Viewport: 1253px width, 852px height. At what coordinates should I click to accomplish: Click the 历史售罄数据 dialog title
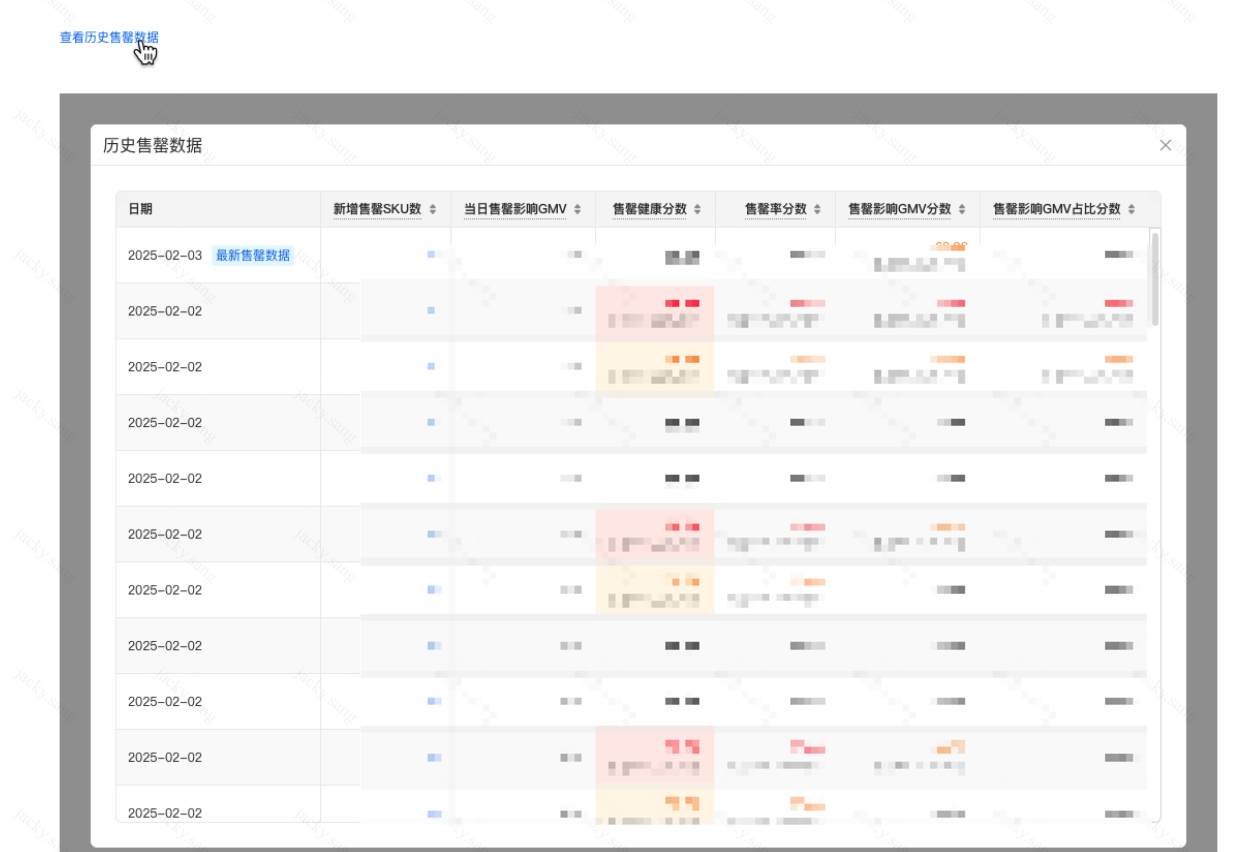[152, 145]
